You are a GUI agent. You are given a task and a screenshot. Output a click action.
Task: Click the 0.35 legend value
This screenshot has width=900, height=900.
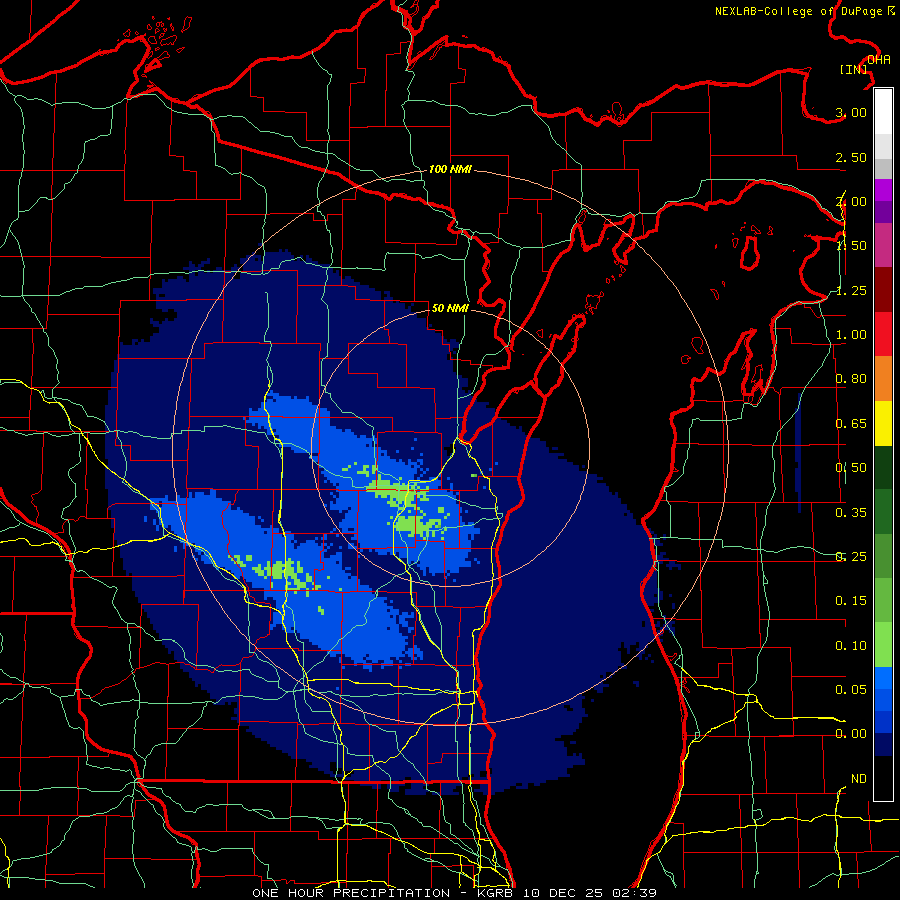pos(851,513)
